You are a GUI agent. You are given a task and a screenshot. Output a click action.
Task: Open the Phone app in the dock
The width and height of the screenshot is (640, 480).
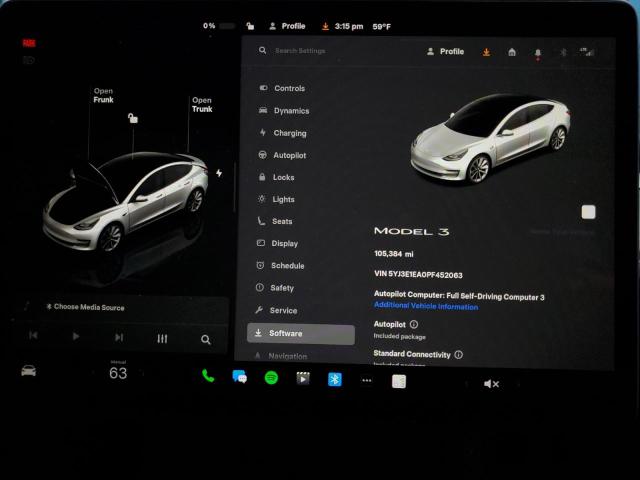pyautogui.click(x=208, y=377)
